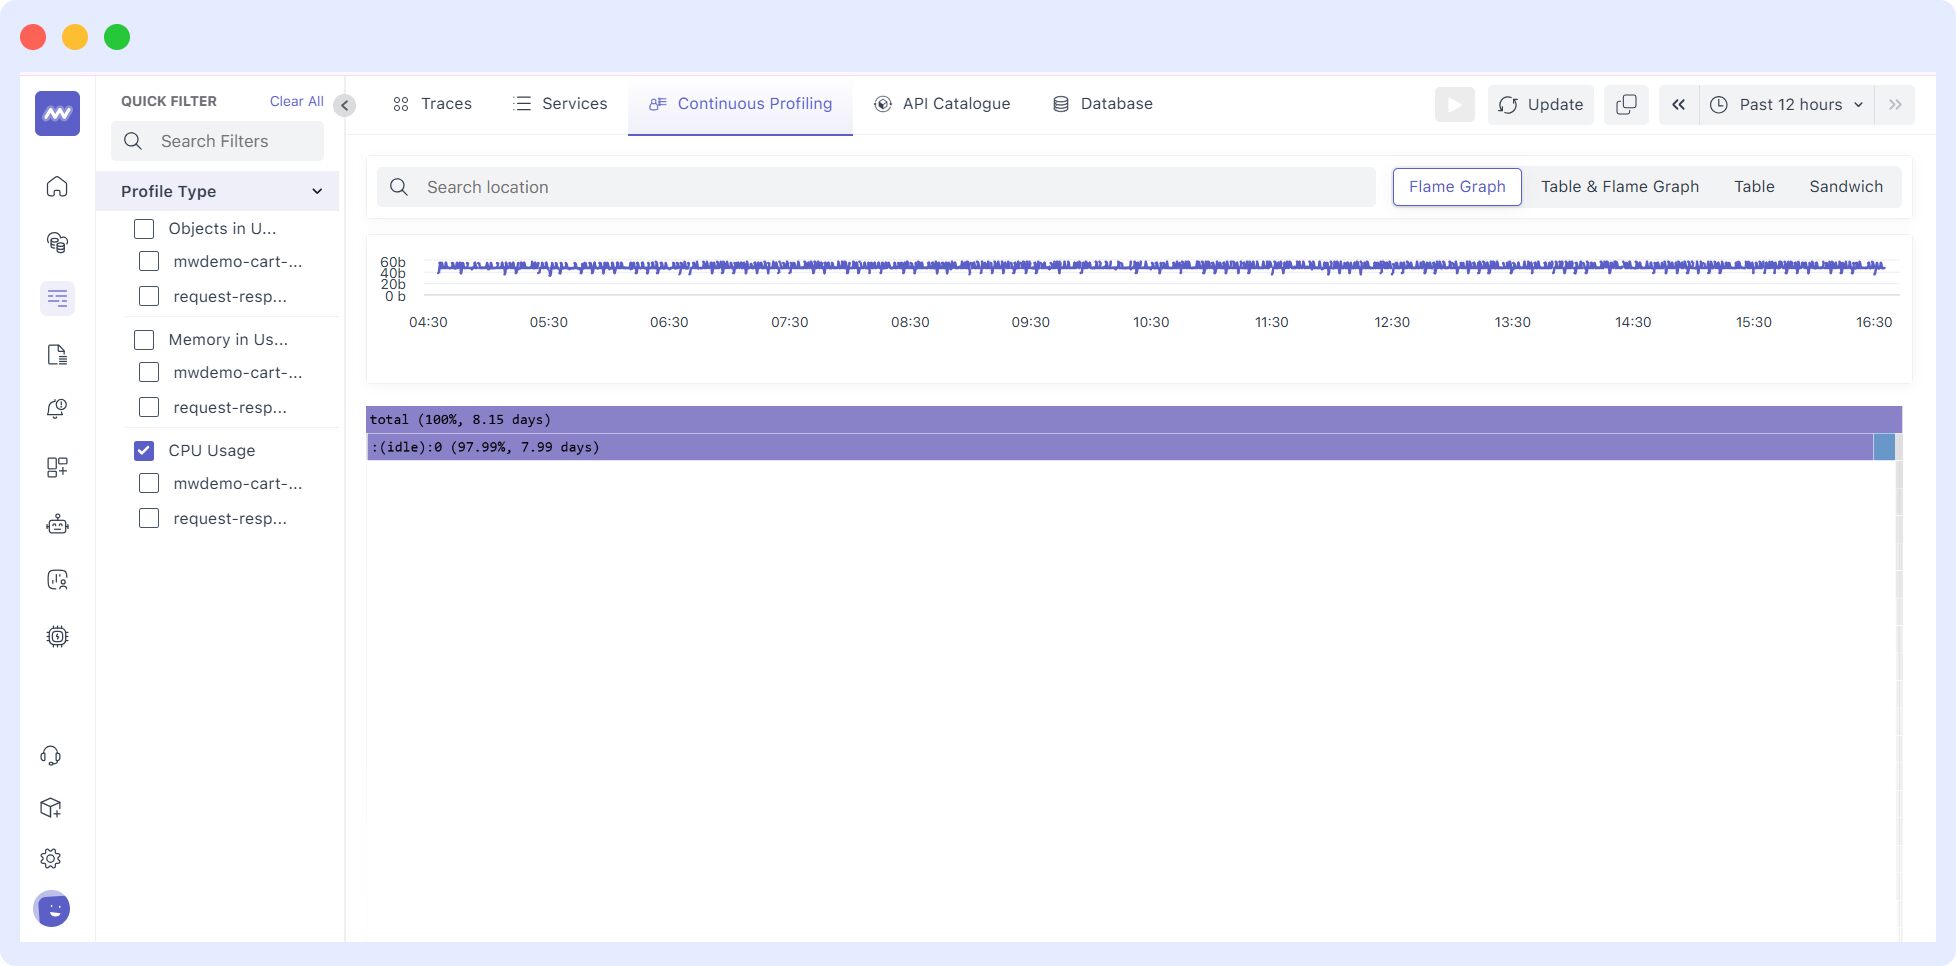Open the Home dashboard from the sidebar
Viewport: 1956px width, 966px height.
(x=57, y=187)
